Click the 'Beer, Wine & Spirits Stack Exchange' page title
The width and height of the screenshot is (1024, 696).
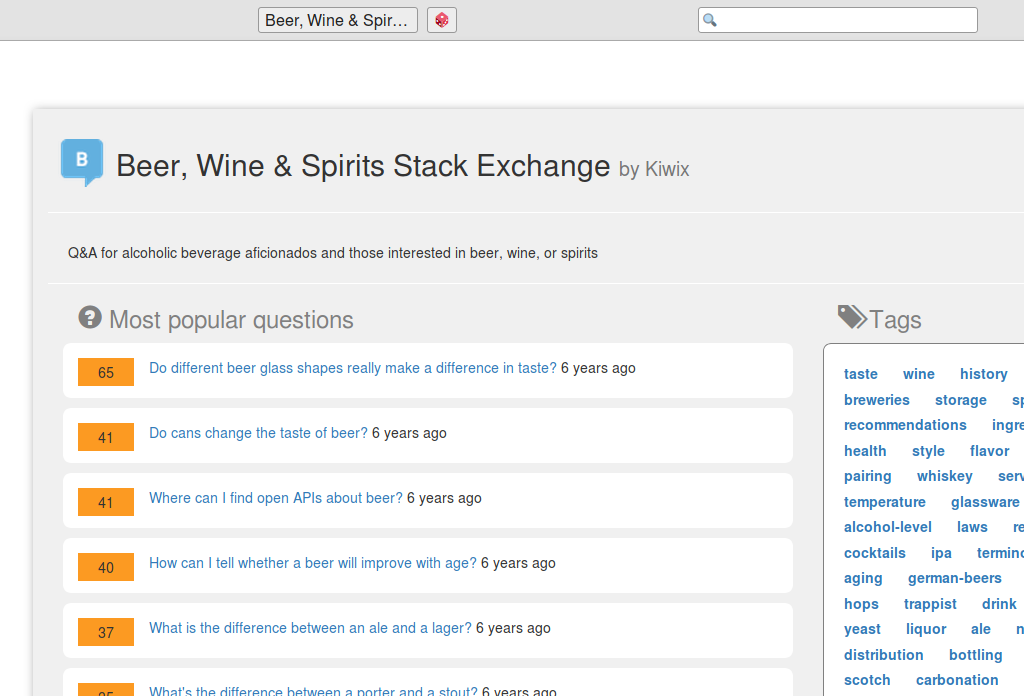point(363,166)
